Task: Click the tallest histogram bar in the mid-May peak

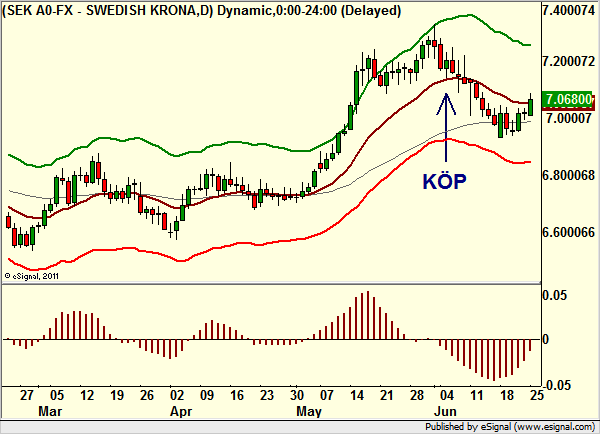Action: pyautogui.click(x=368, y=315)
